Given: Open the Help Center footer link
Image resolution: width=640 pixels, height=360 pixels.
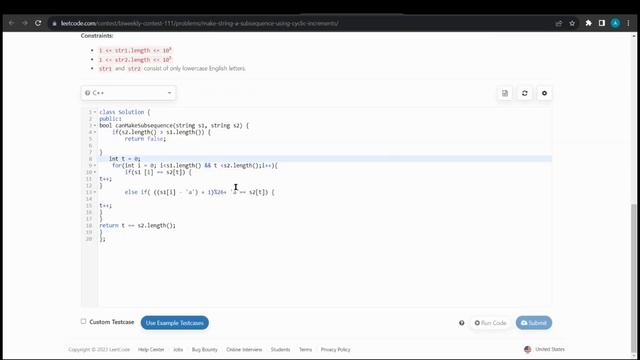Looking at the screenshot, I should [x=151, y=349].
